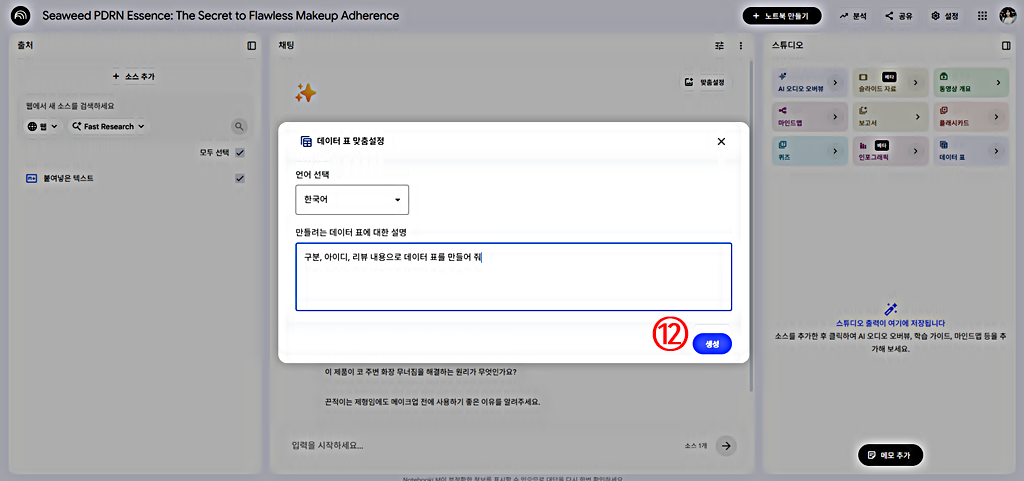Expand 마인드맵 customize arrow

[x=835, y=117]
